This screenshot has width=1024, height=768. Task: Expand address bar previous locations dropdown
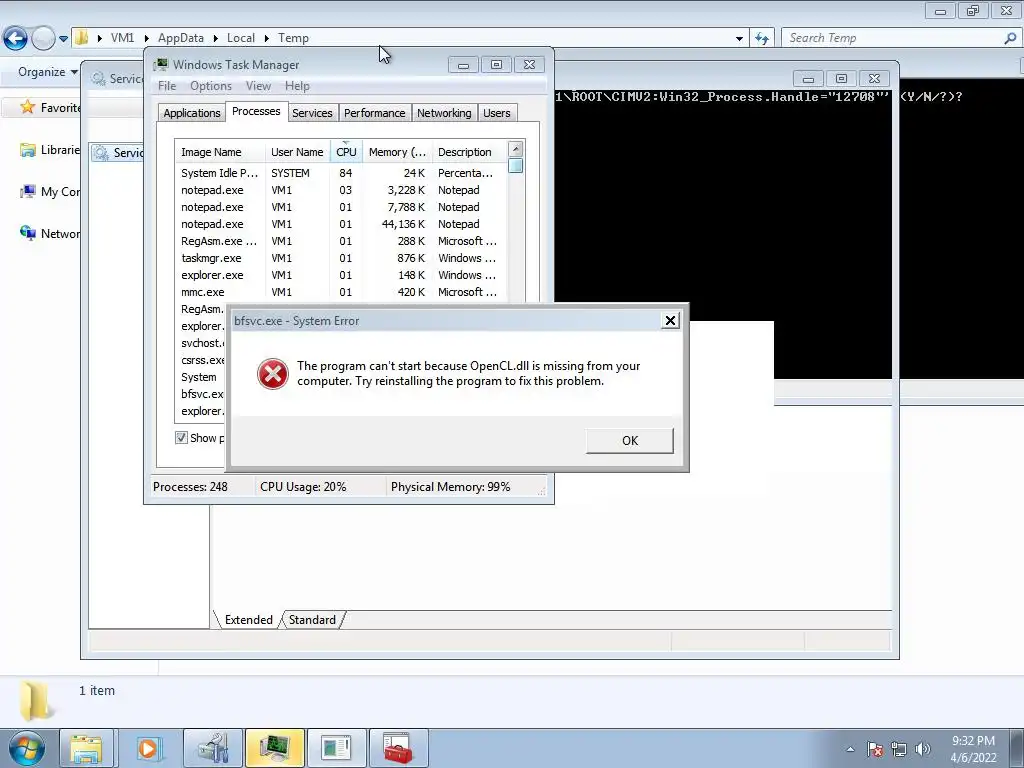[x=739, y=39]
